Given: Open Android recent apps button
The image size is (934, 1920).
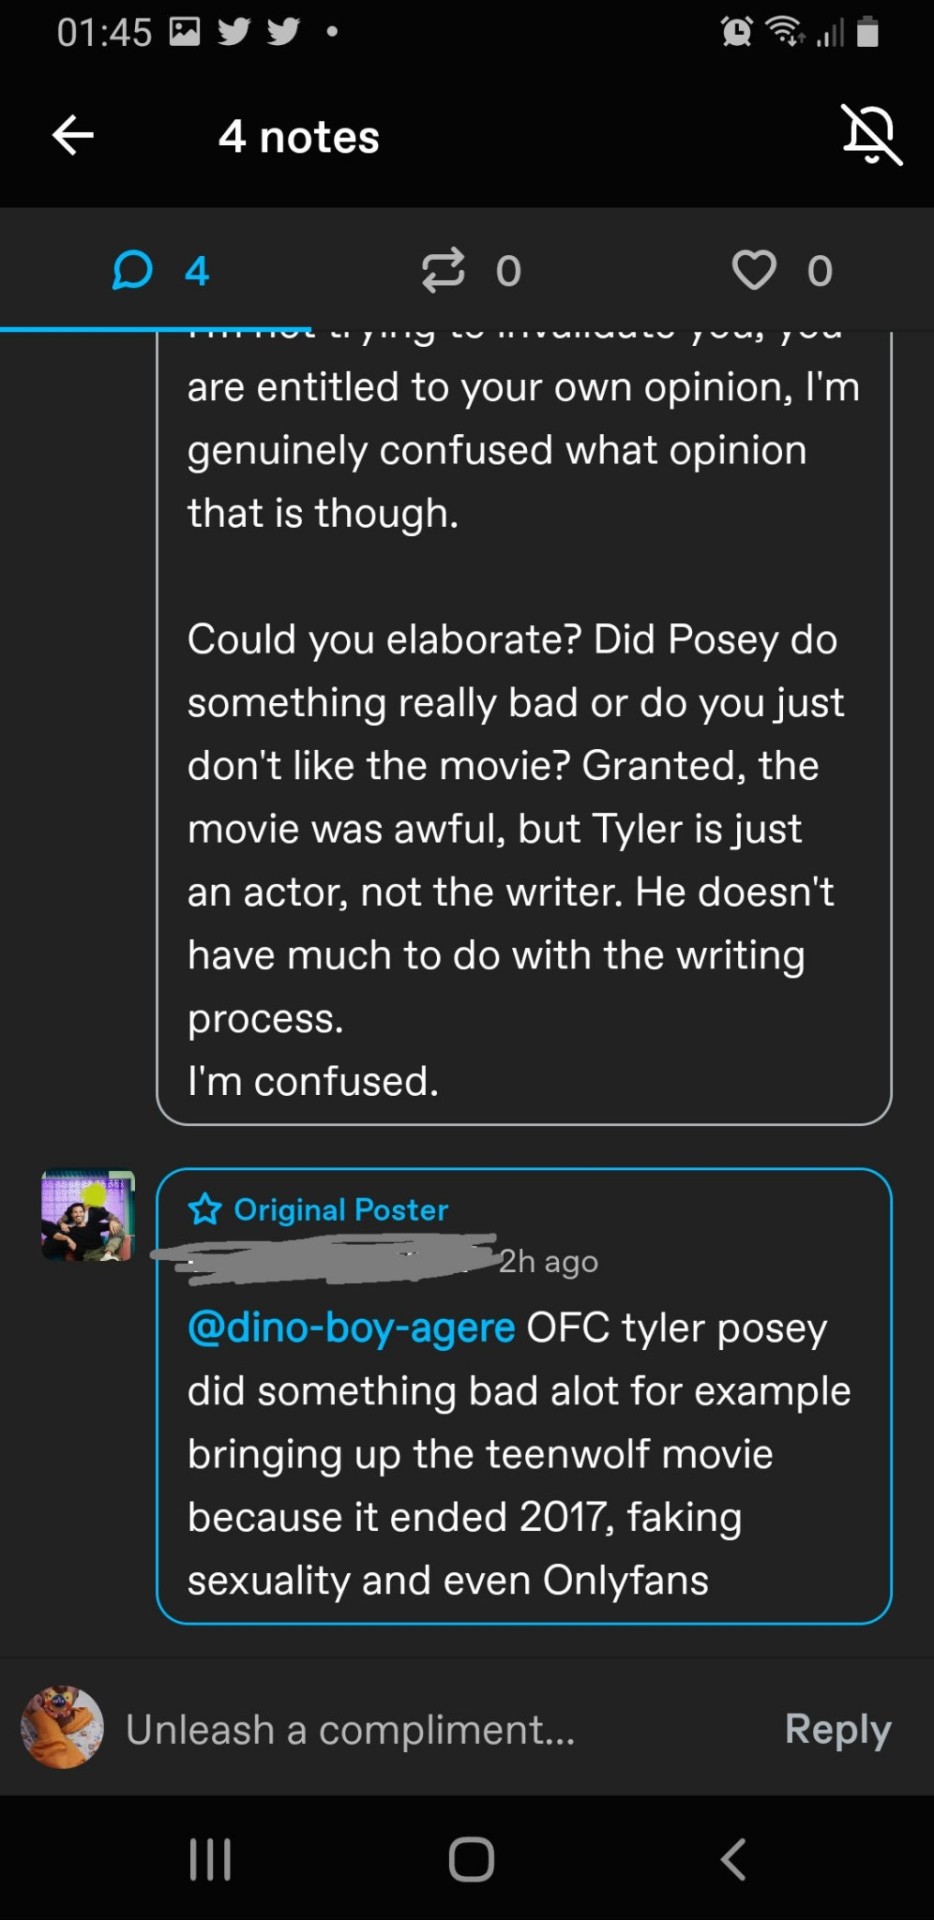Looking at the screenshot, I should click(x=210, y=1859).
